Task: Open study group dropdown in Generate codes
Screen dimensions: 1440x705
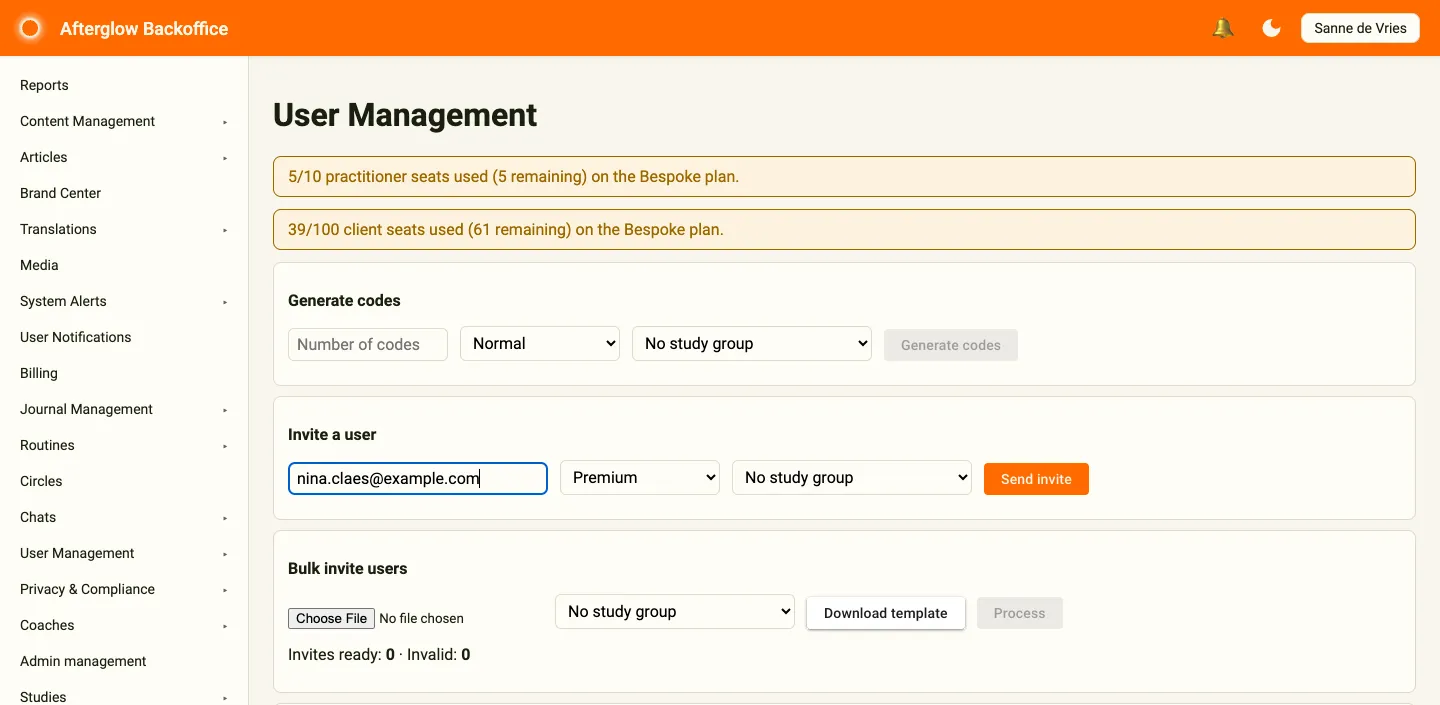Action: [x=752, y=344]
